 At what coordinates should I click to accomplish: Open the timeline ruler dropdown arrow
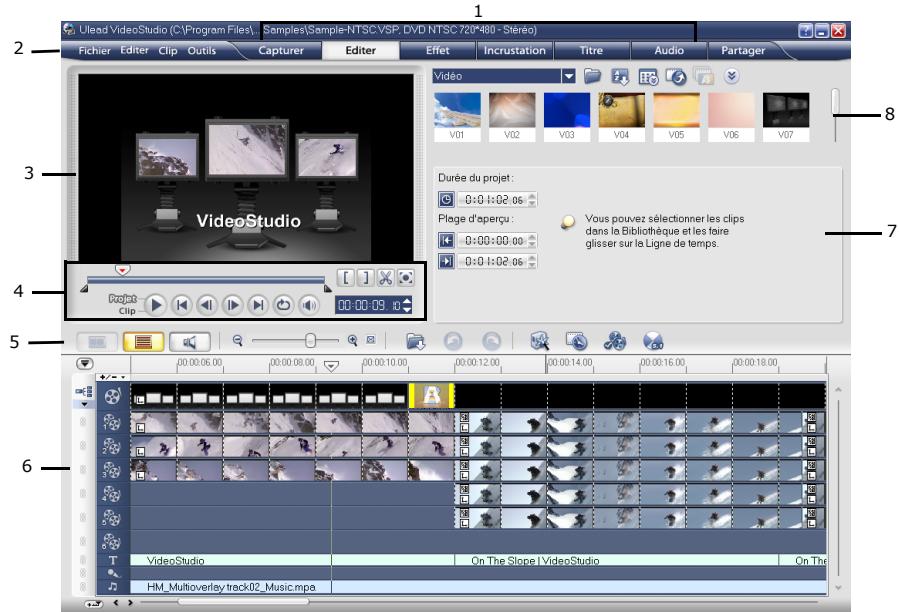point(85,364)
